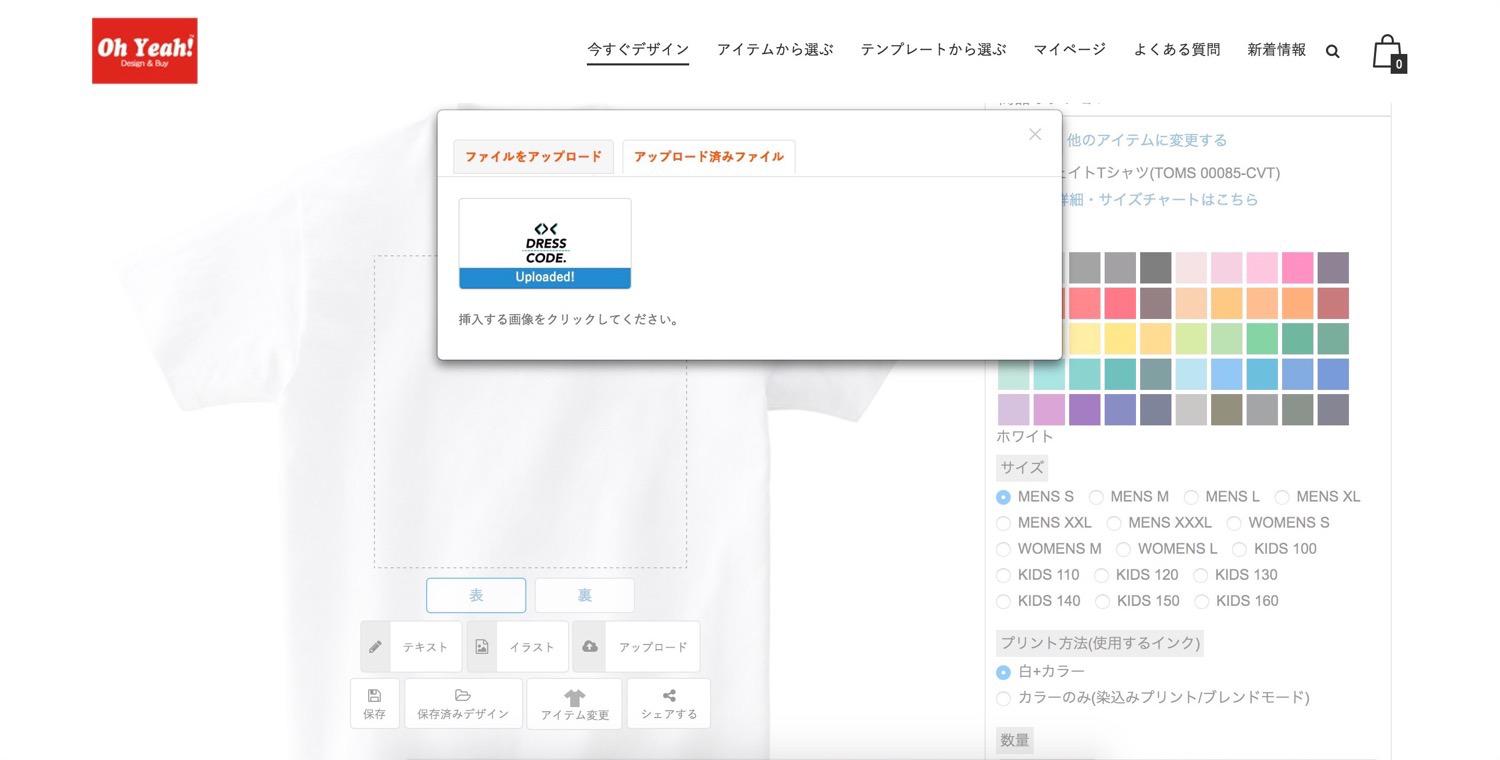
Task: Insert the uploaded DRESS CODE image thumbnail
Action: [545, 243]
